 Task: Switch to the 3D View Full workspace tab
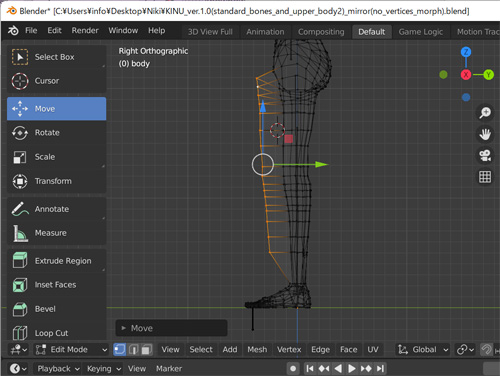pos(210,32)
